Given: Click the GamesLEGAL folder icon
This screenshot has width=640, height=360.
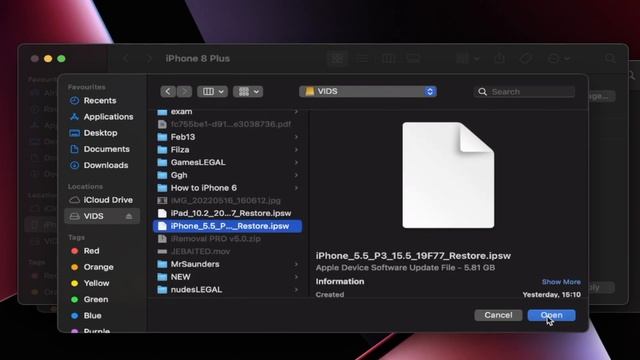Looking at the screenshot, I should click(x=162, y=162).
